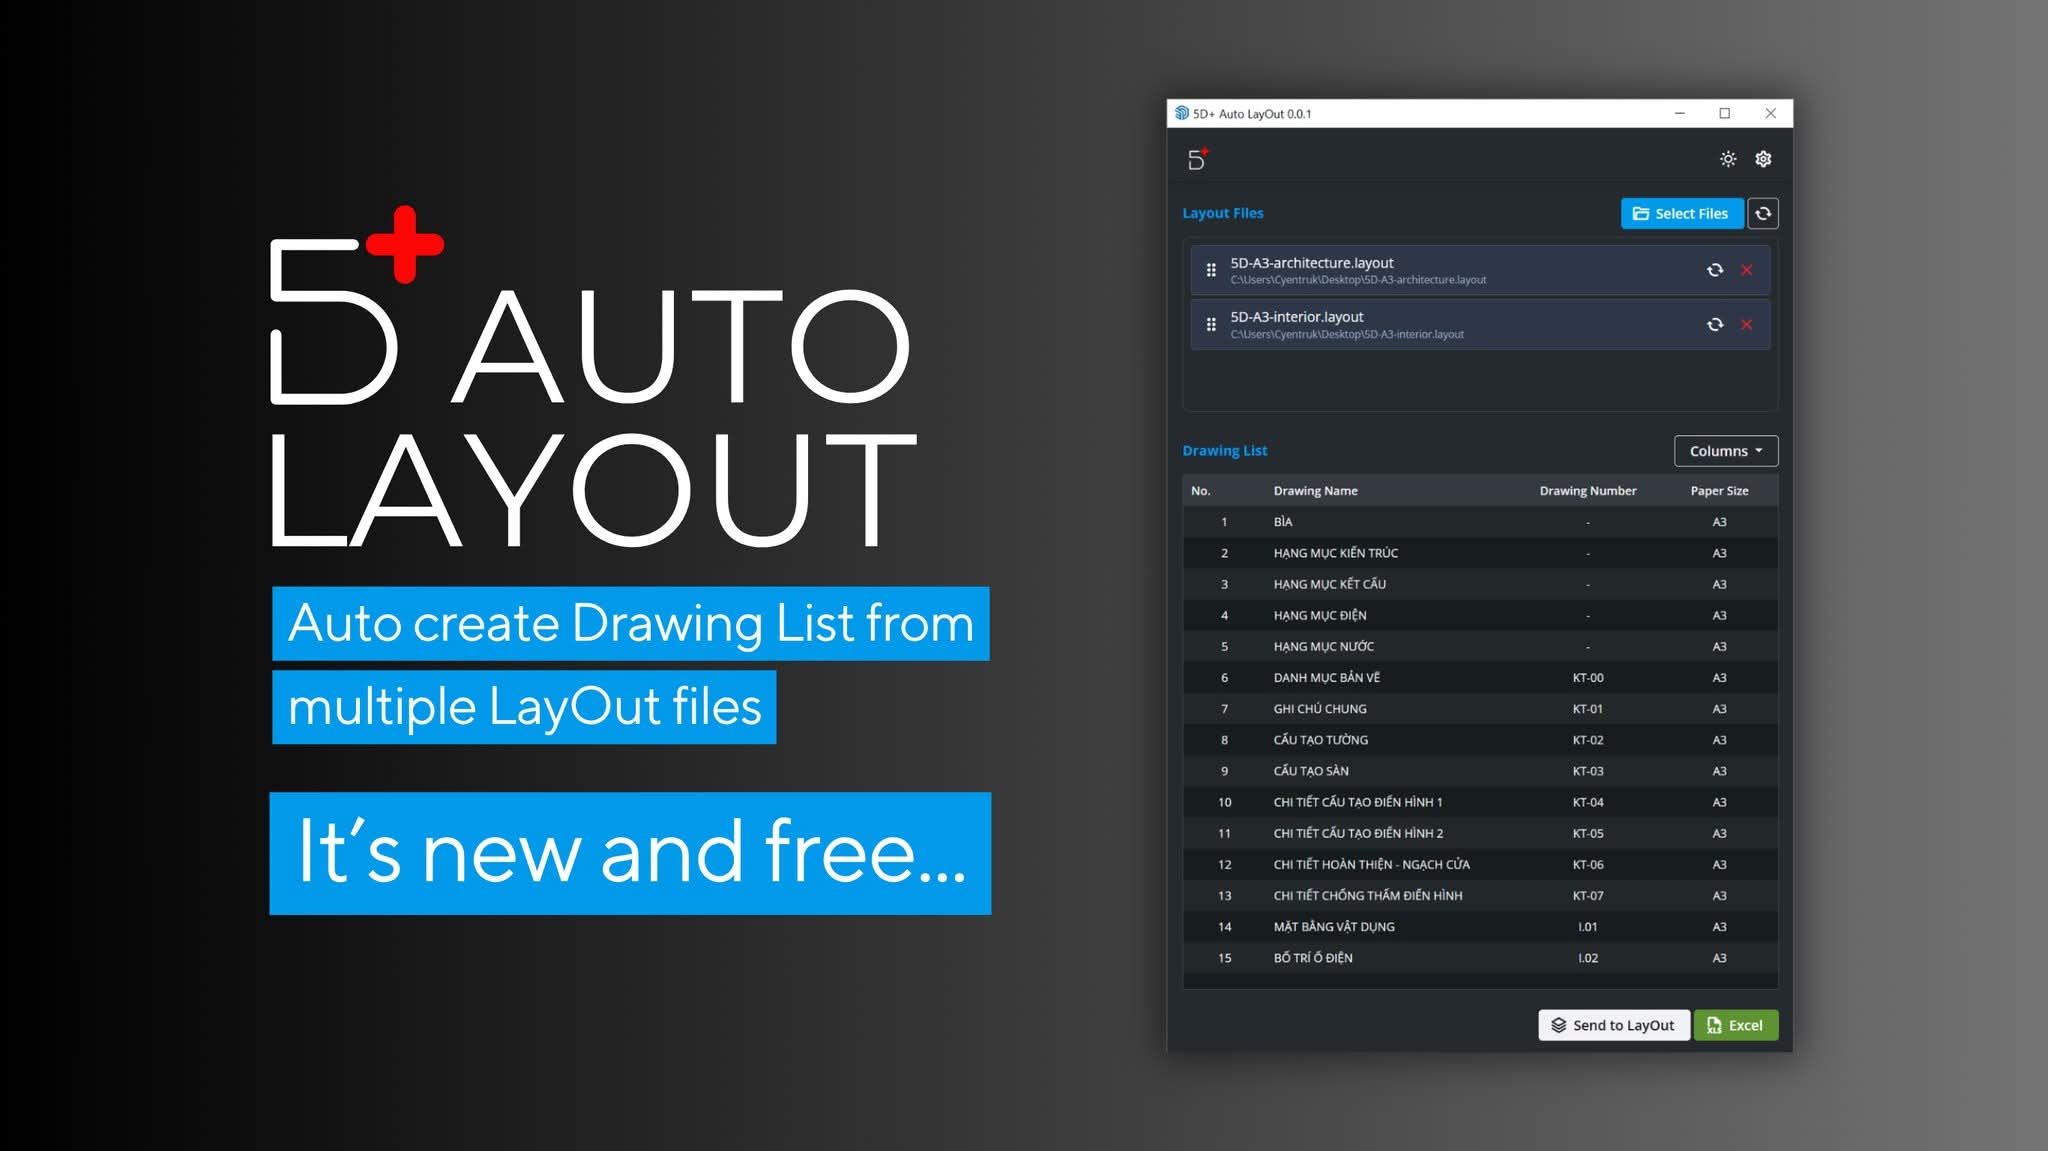The image size is (2048, 1151).
Task: Open the Columns dropdown
Action: pos(1725,451)
